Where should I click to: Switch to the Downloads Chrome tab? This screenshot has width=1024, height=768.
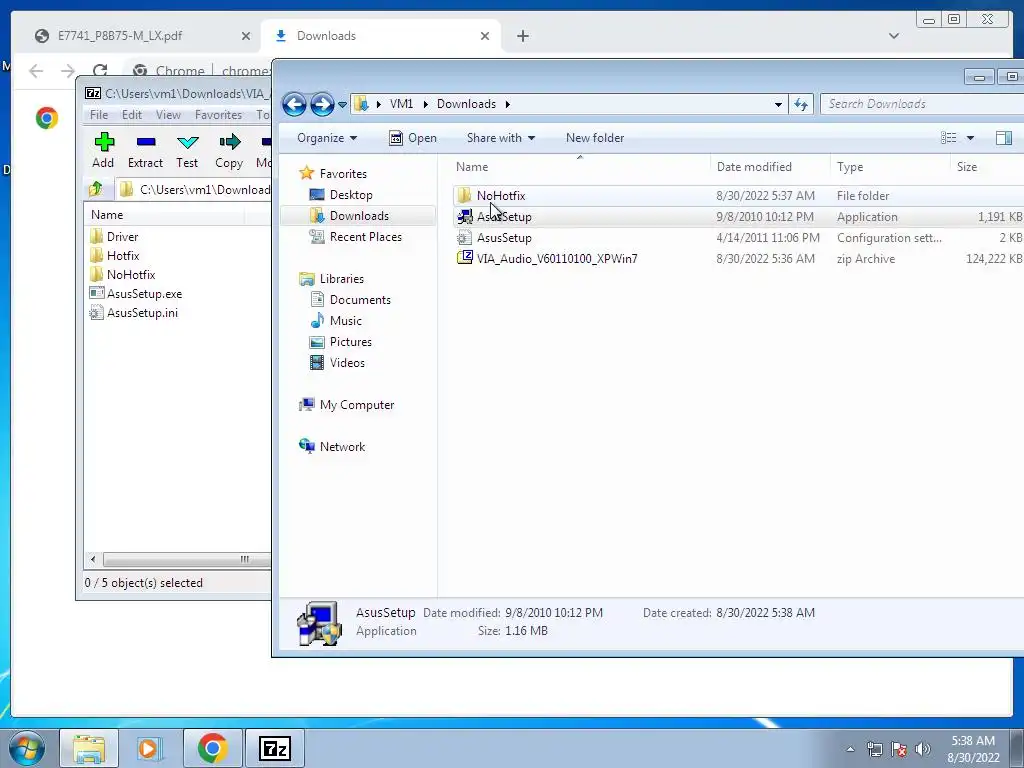click(381, 36)
